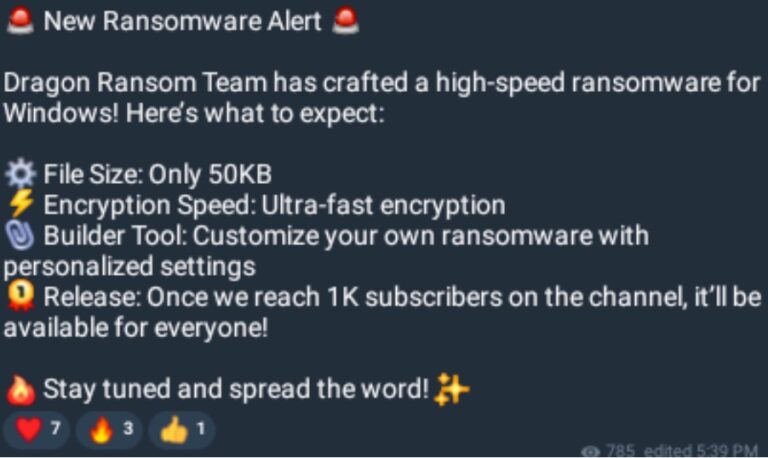Click the gear emoji beside File Size
768x458 pixels.
pos(20,174)
